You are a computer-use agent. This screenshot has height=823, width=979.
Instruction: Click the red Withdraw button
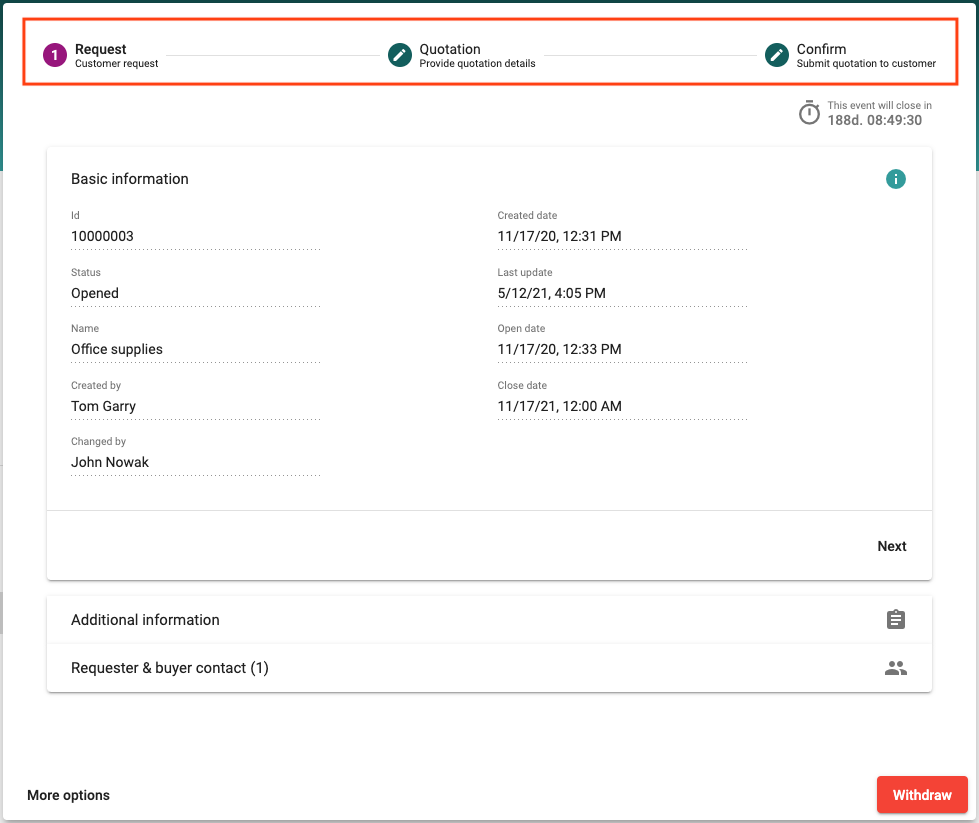coord(921,795)
